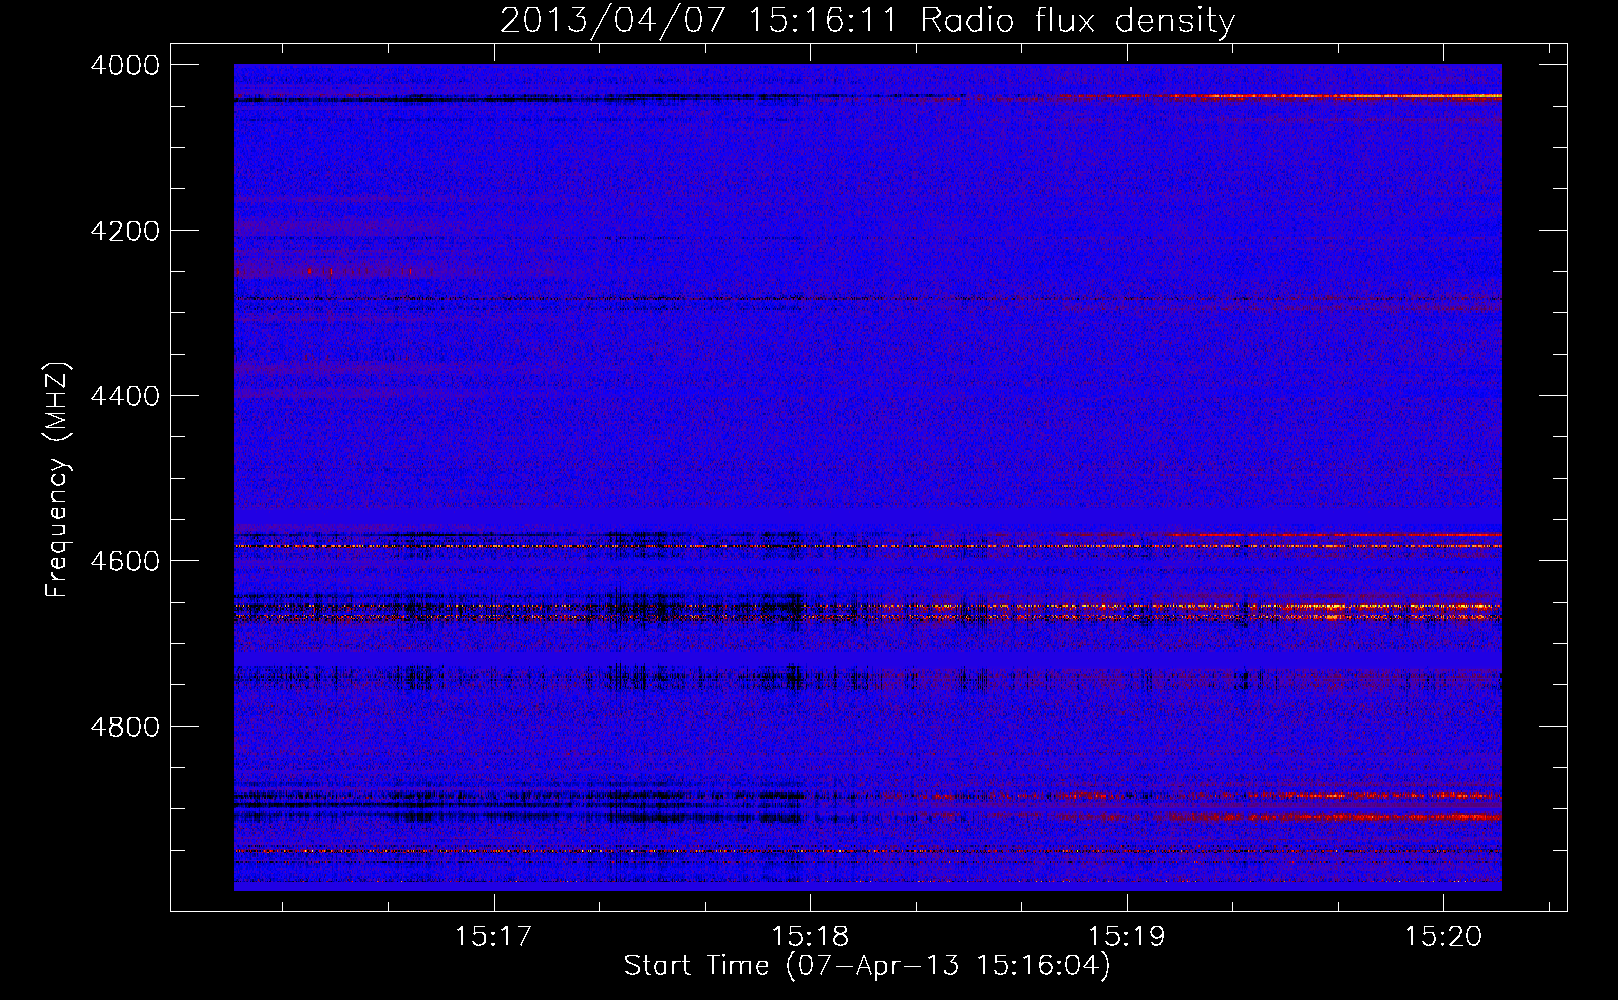Click the 'Frequency (MHZ)' y-axis label
This screenshot has height=1000, width=1618.
pyautogui.click(x=57, y=480)
